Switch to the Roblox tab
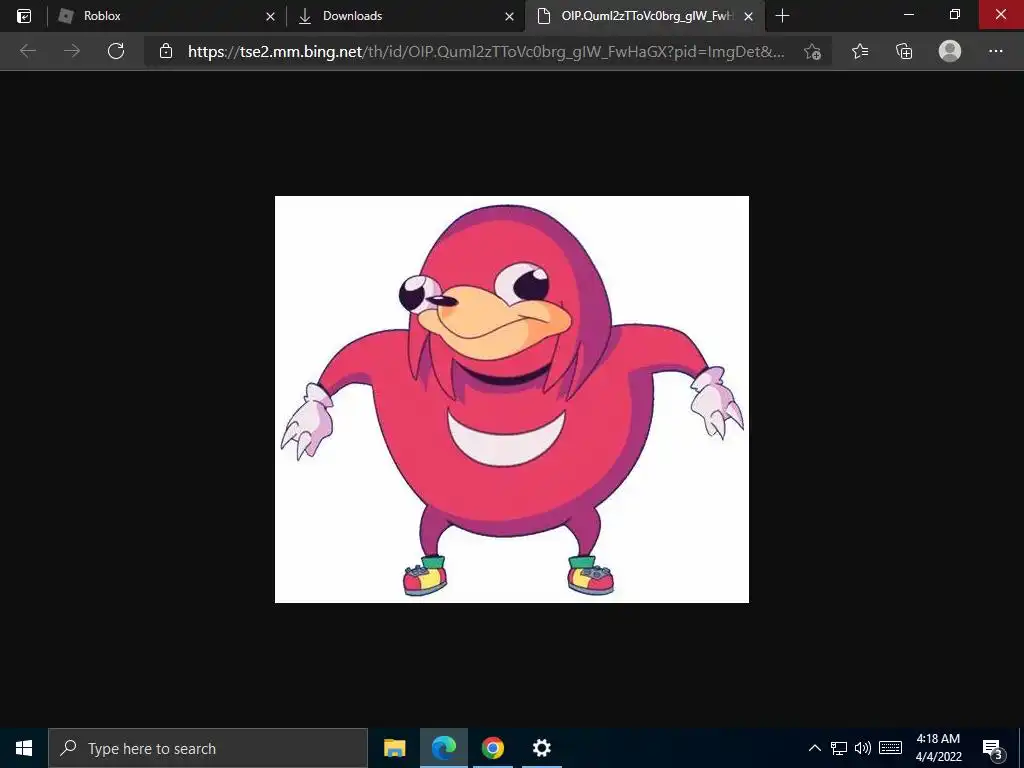The width and height of the screenshot is (1024, 768). (x=166, y=16)
